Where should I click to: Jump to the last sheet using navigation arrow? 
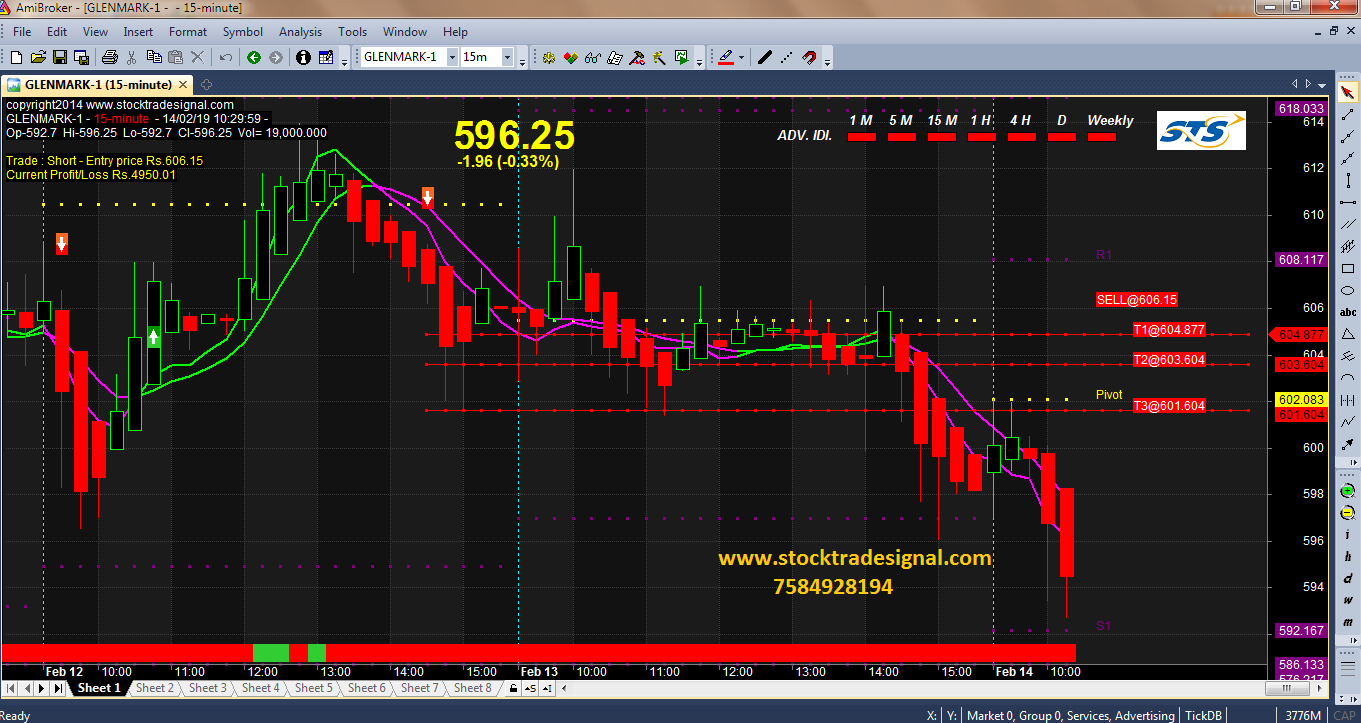pyautogui.click(x=58, y=688)
